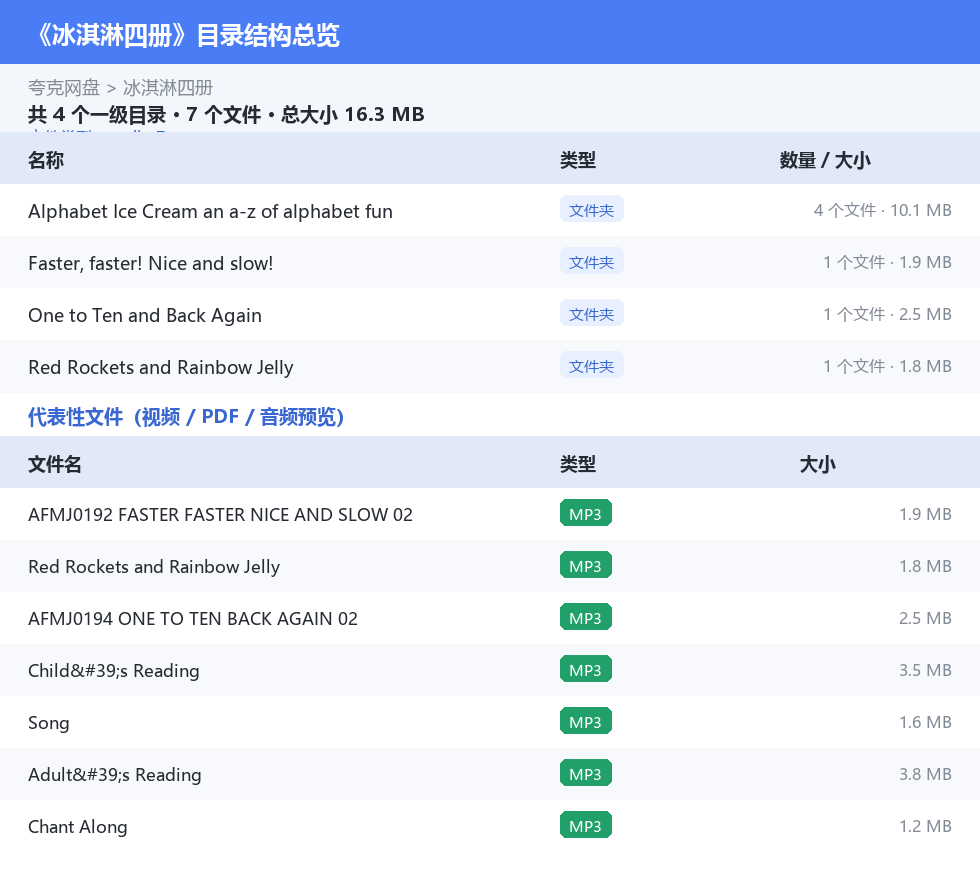
Task: Click MP3 badge of Adult&#39;s Reading
Action: click(x=586, y=773)
